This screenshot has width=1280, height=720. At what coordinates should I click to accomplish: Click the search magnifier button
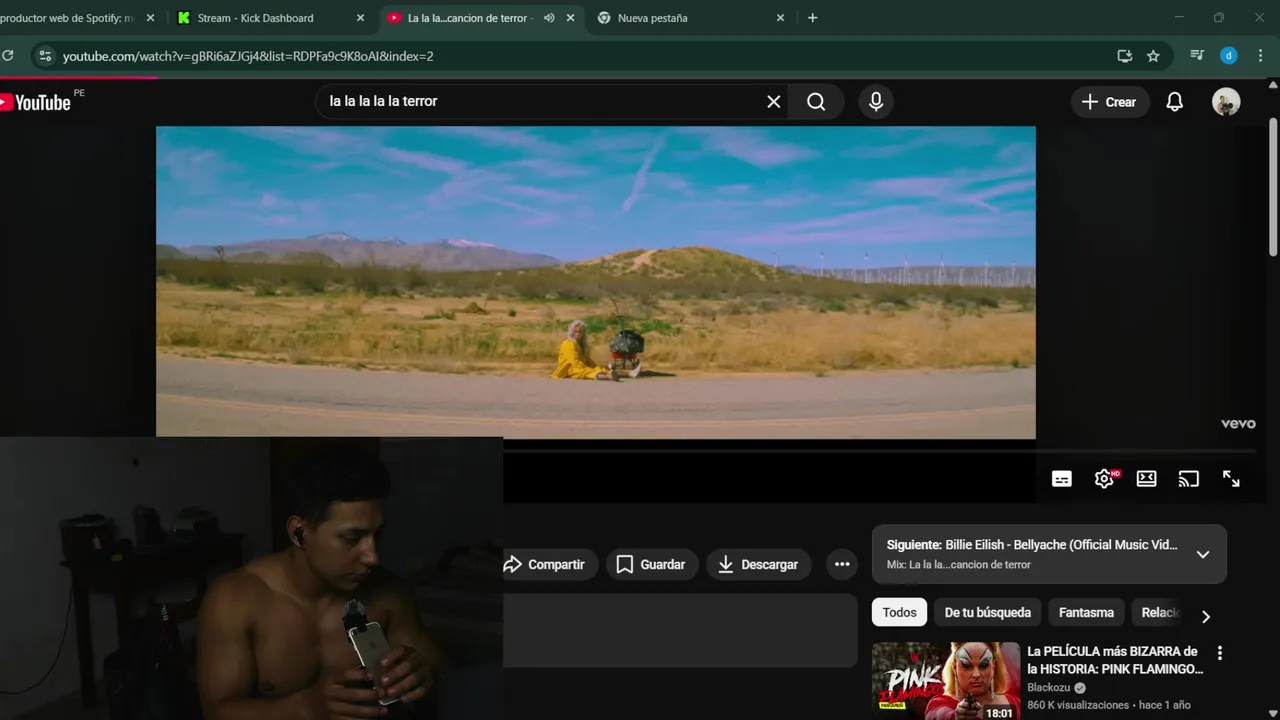[x=816, y=101]
